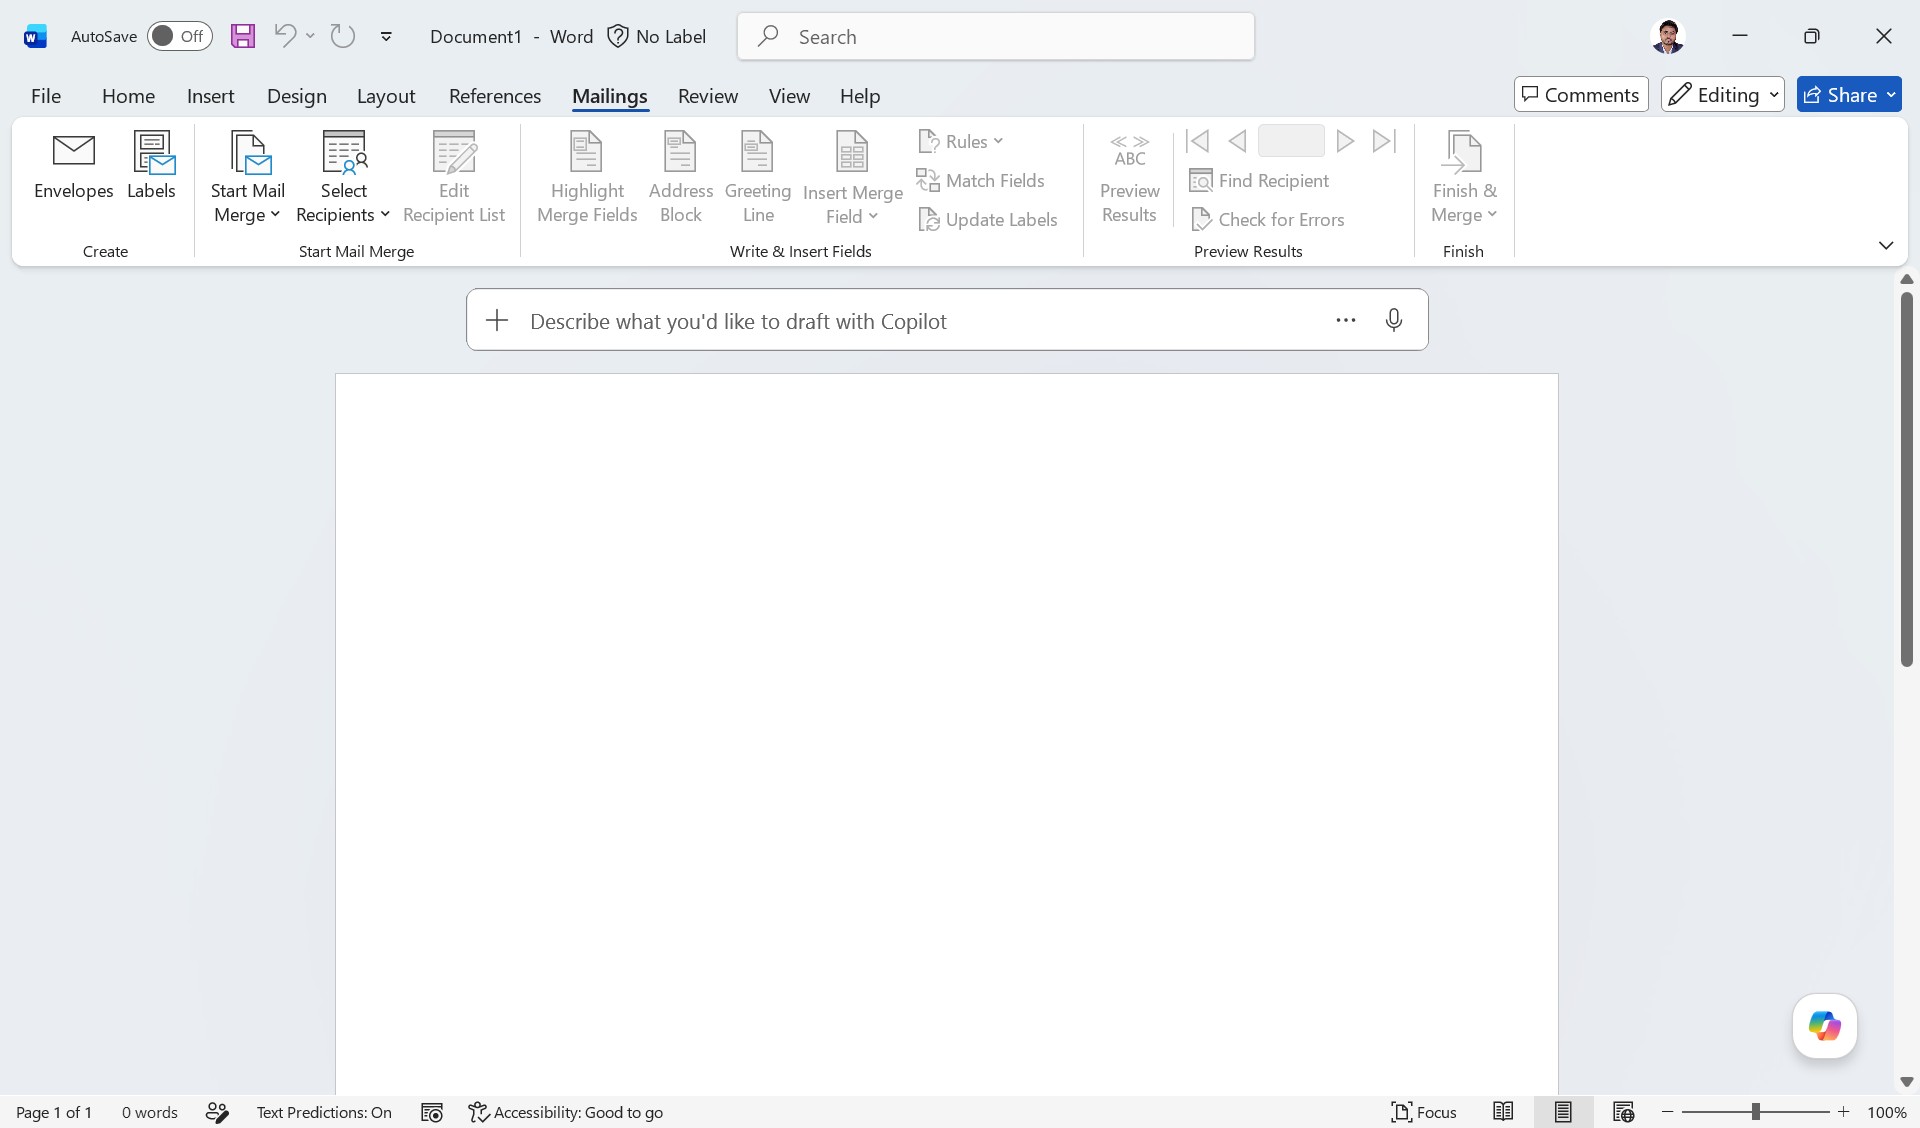Switch to Print Layout view
This screenshot has height=1128, width=1920.
point(1563,1112)
